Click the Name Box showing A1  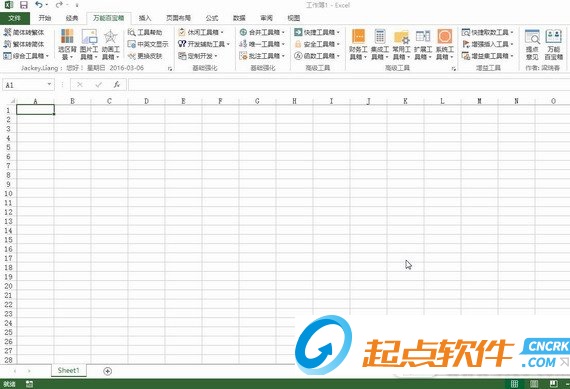coord(24,85)
